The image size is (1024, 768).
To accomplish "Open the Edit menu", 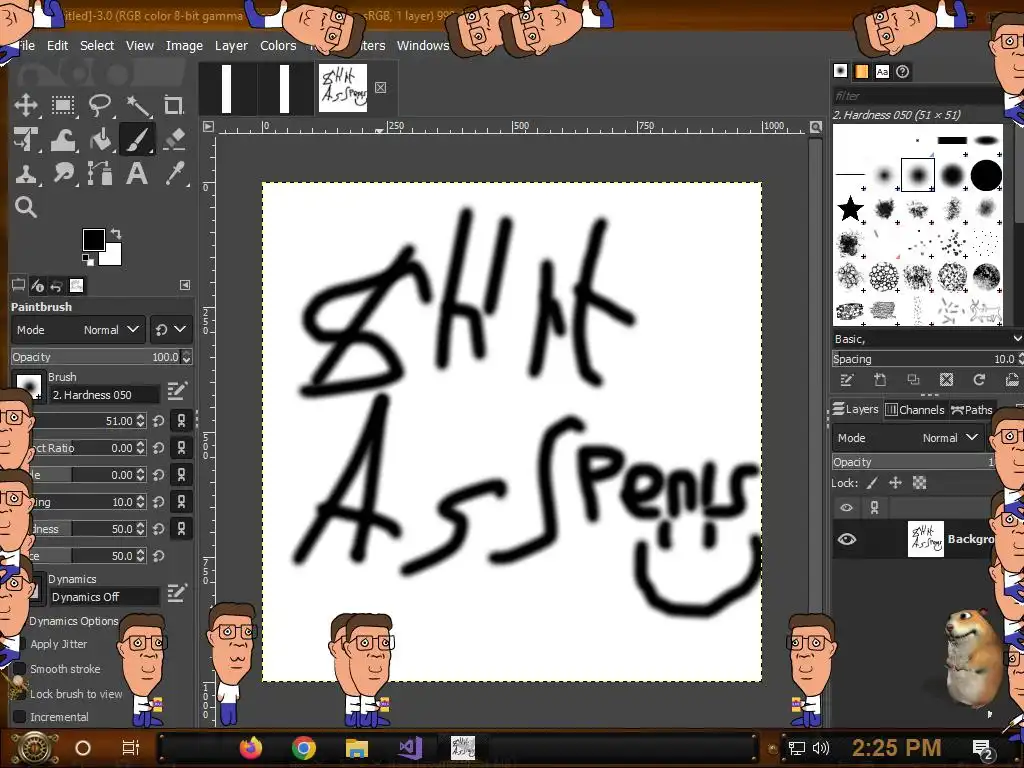I will pyautogui.click(x=57, y=45).
